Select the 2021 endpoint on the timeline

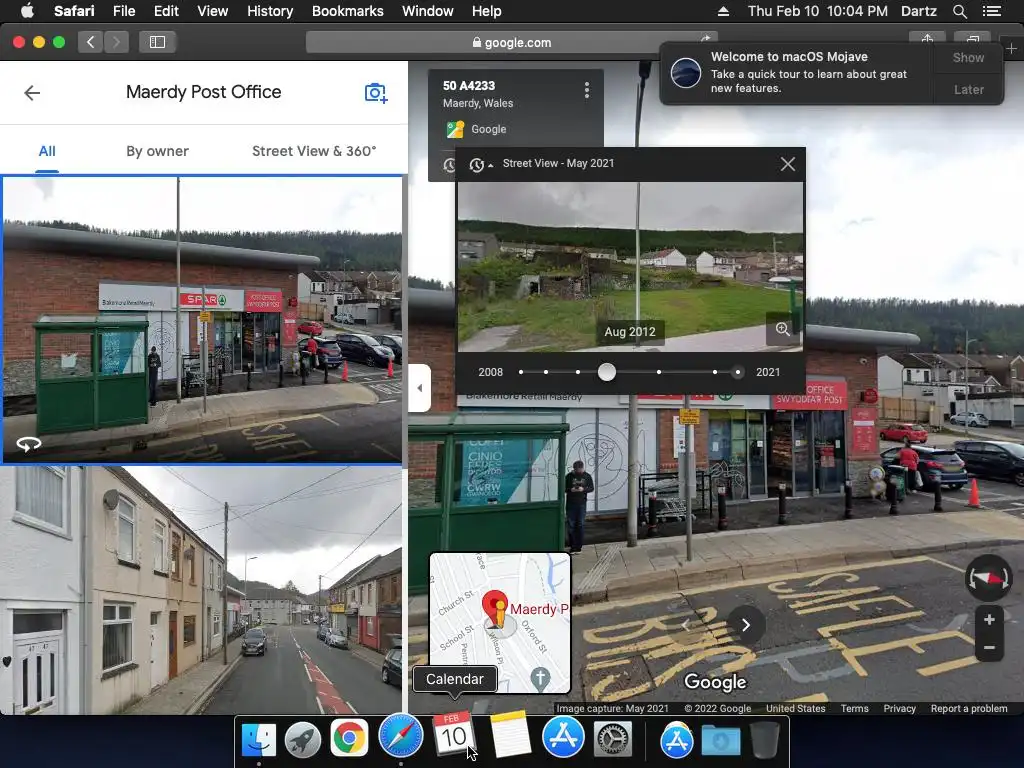737,372
